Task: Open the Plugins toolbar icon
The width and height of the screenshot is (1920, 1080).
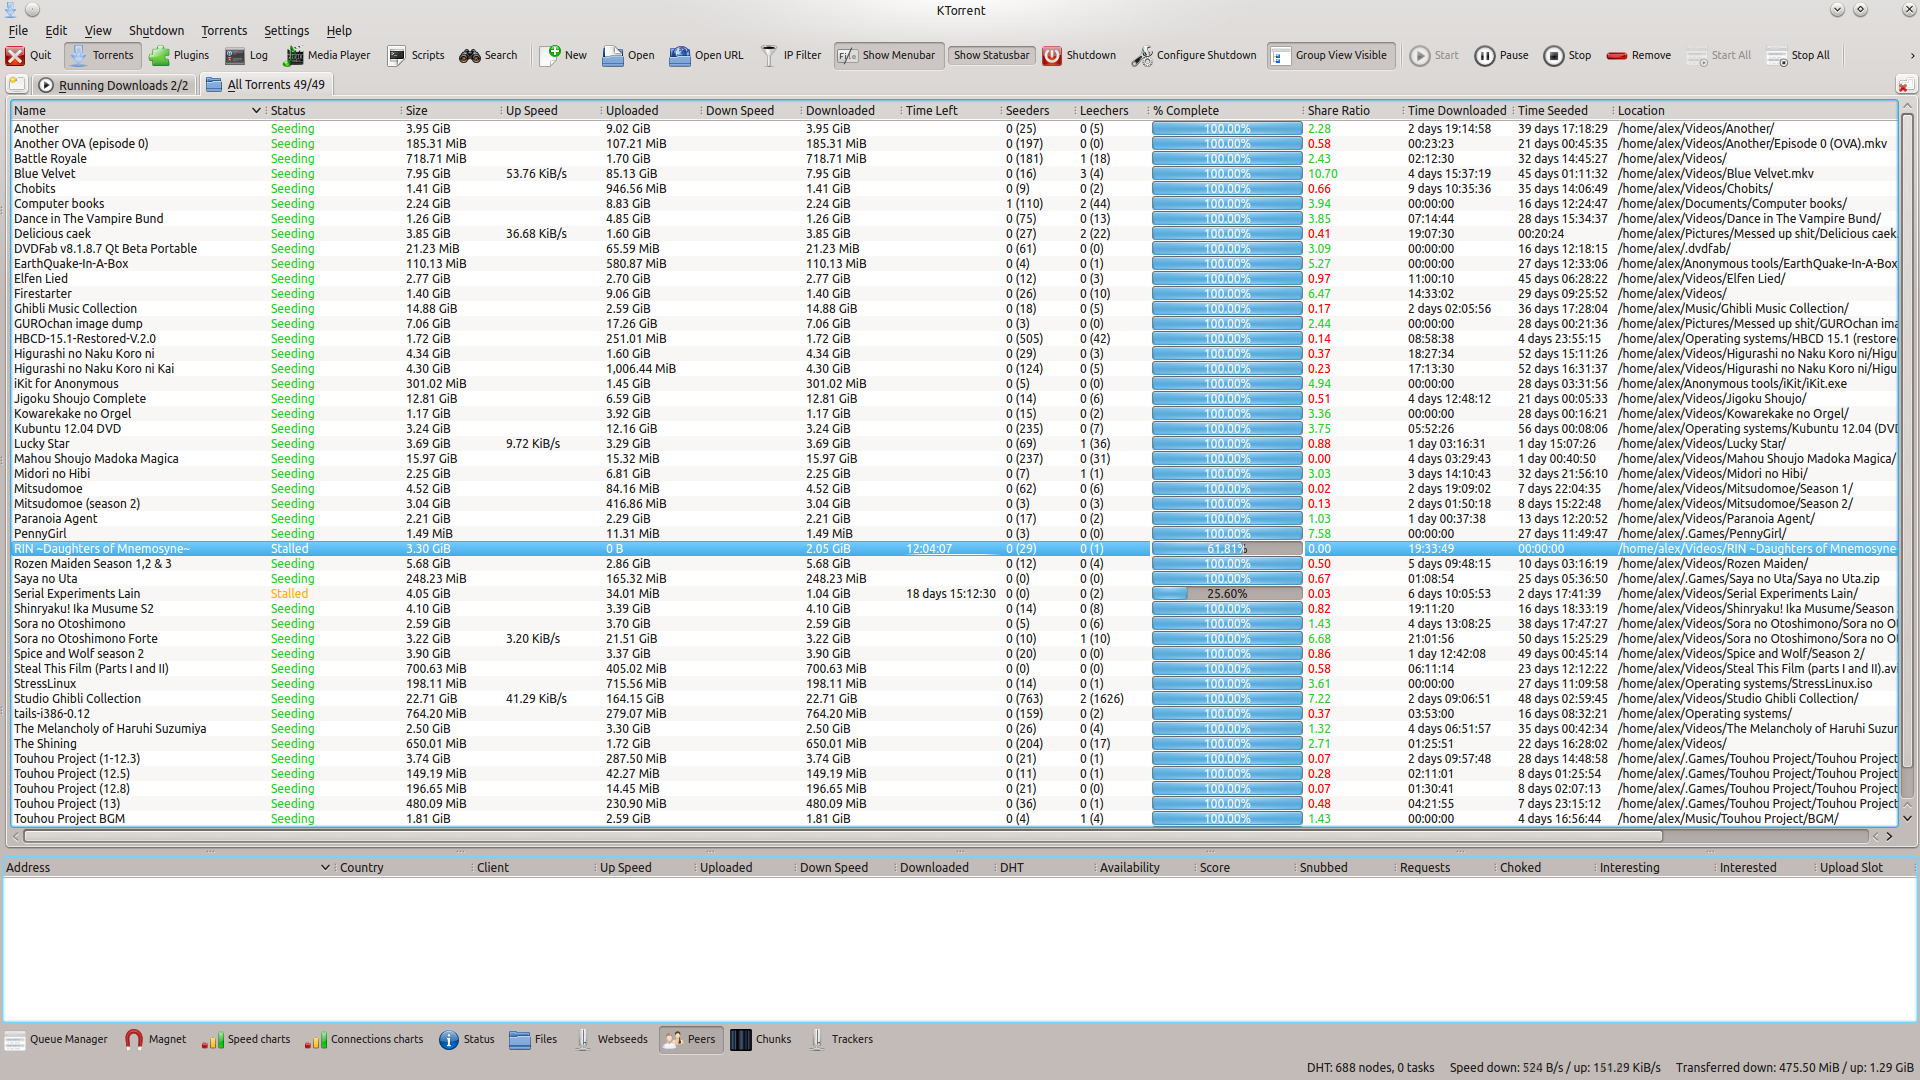Action: pos(179,56)
